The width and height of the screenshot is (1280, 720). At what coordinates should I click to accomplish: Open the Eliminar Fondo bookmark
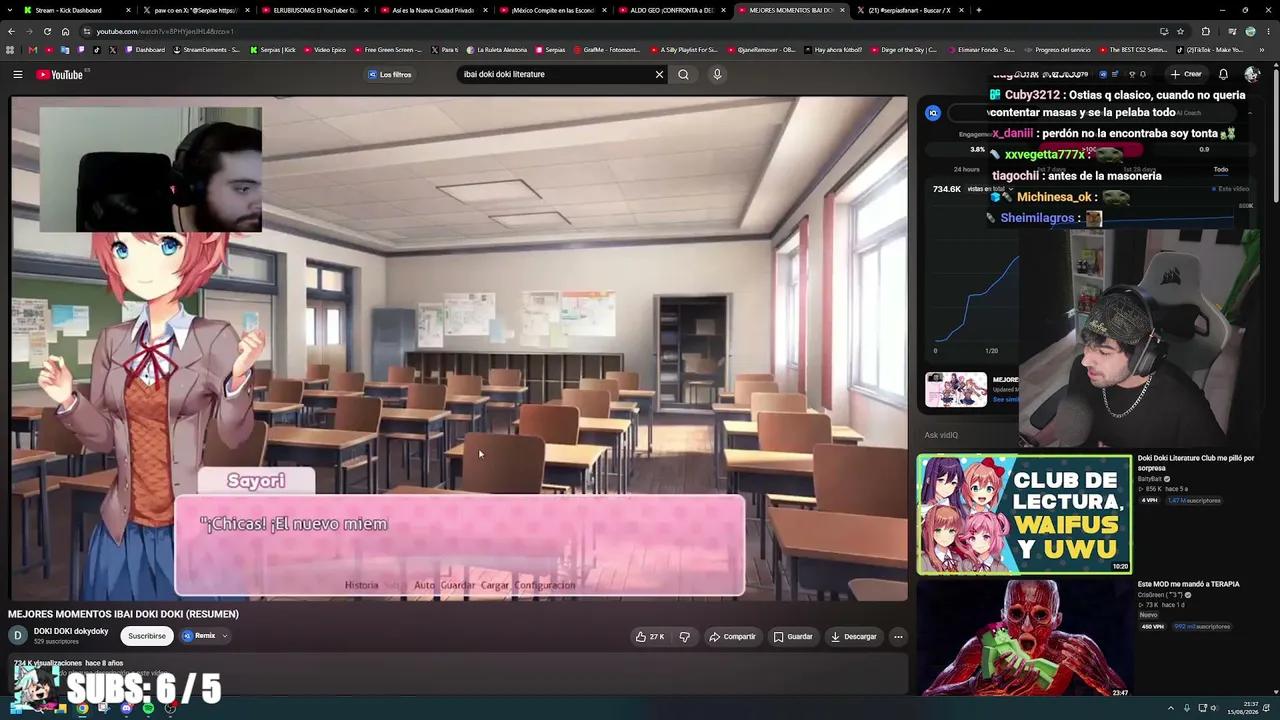click(982, 50)
